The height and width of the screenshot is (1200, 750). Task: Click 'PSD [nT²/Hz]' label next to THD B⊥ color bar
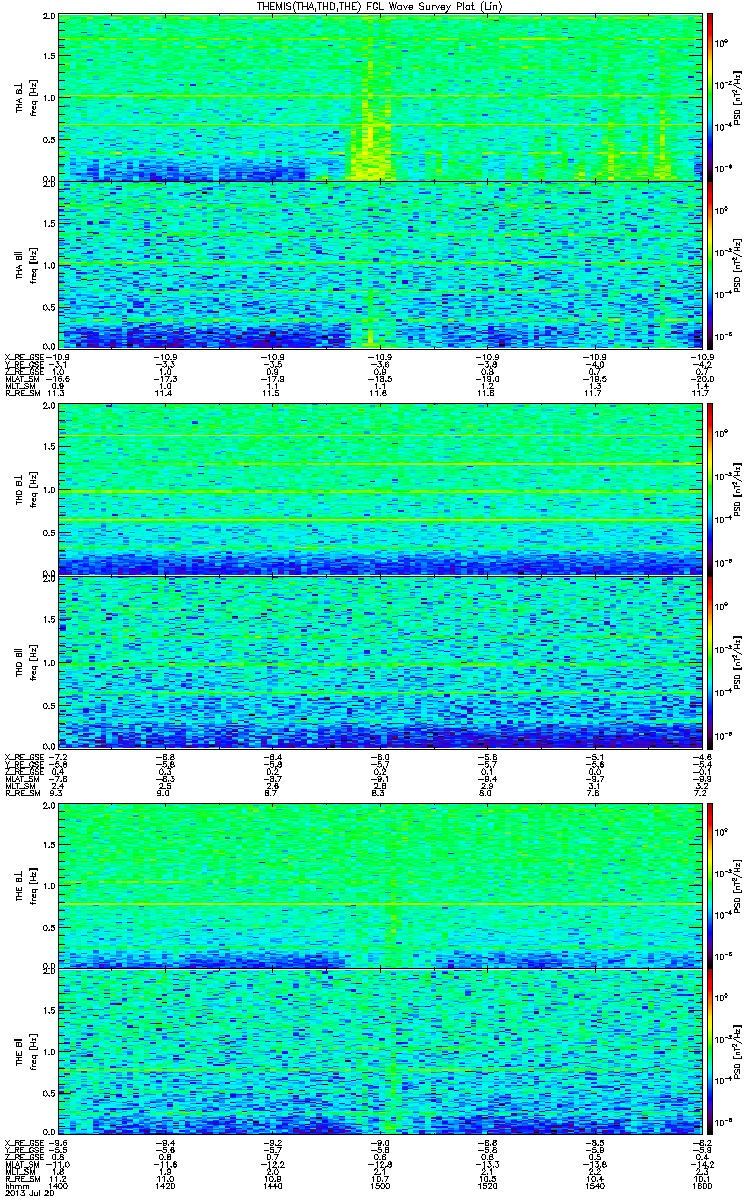click(x=739, y=489)
